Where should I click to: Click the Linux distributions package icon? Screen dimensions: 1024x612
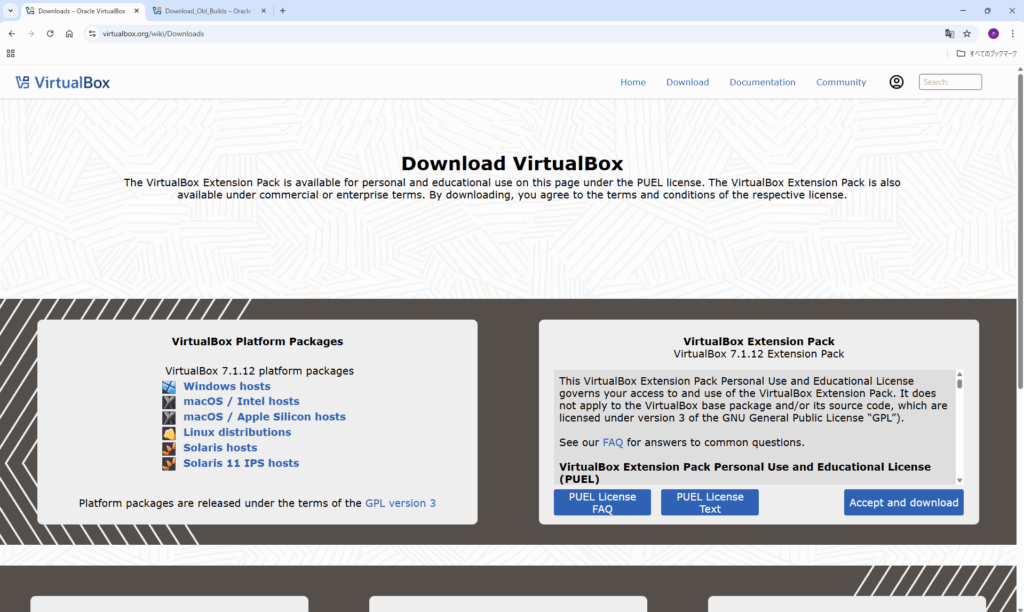click(x=169, y=432)
